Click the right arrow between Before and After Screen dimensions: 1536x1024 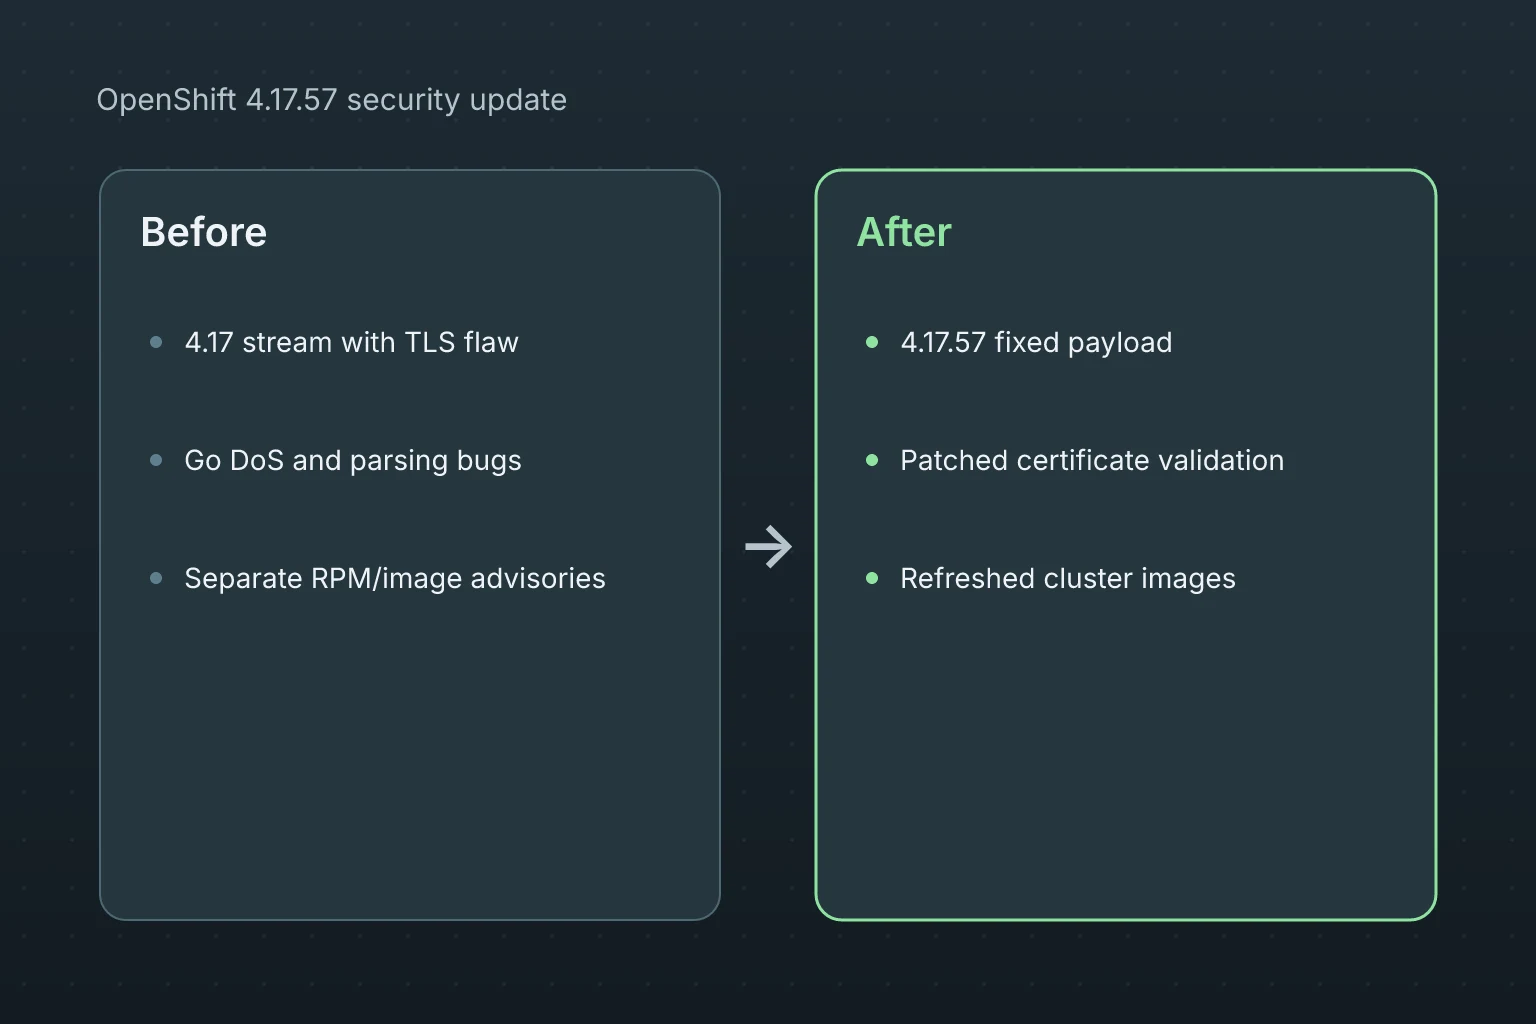click(x=768, y=546)
